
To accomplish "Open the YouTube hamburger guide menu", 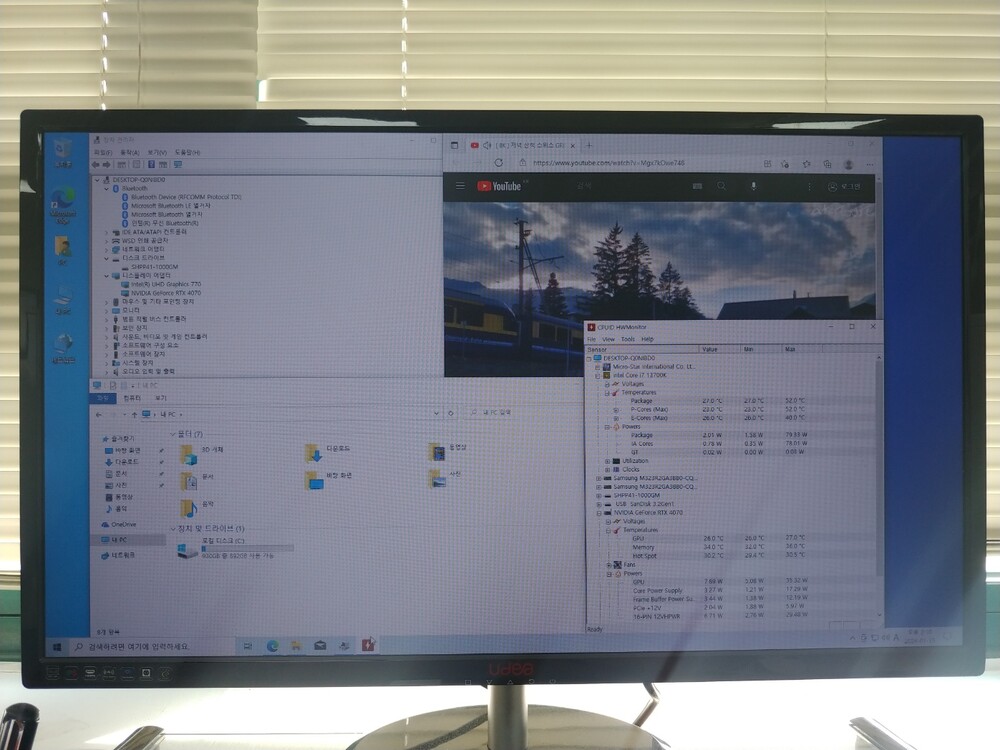I will [x=460, y=186].
